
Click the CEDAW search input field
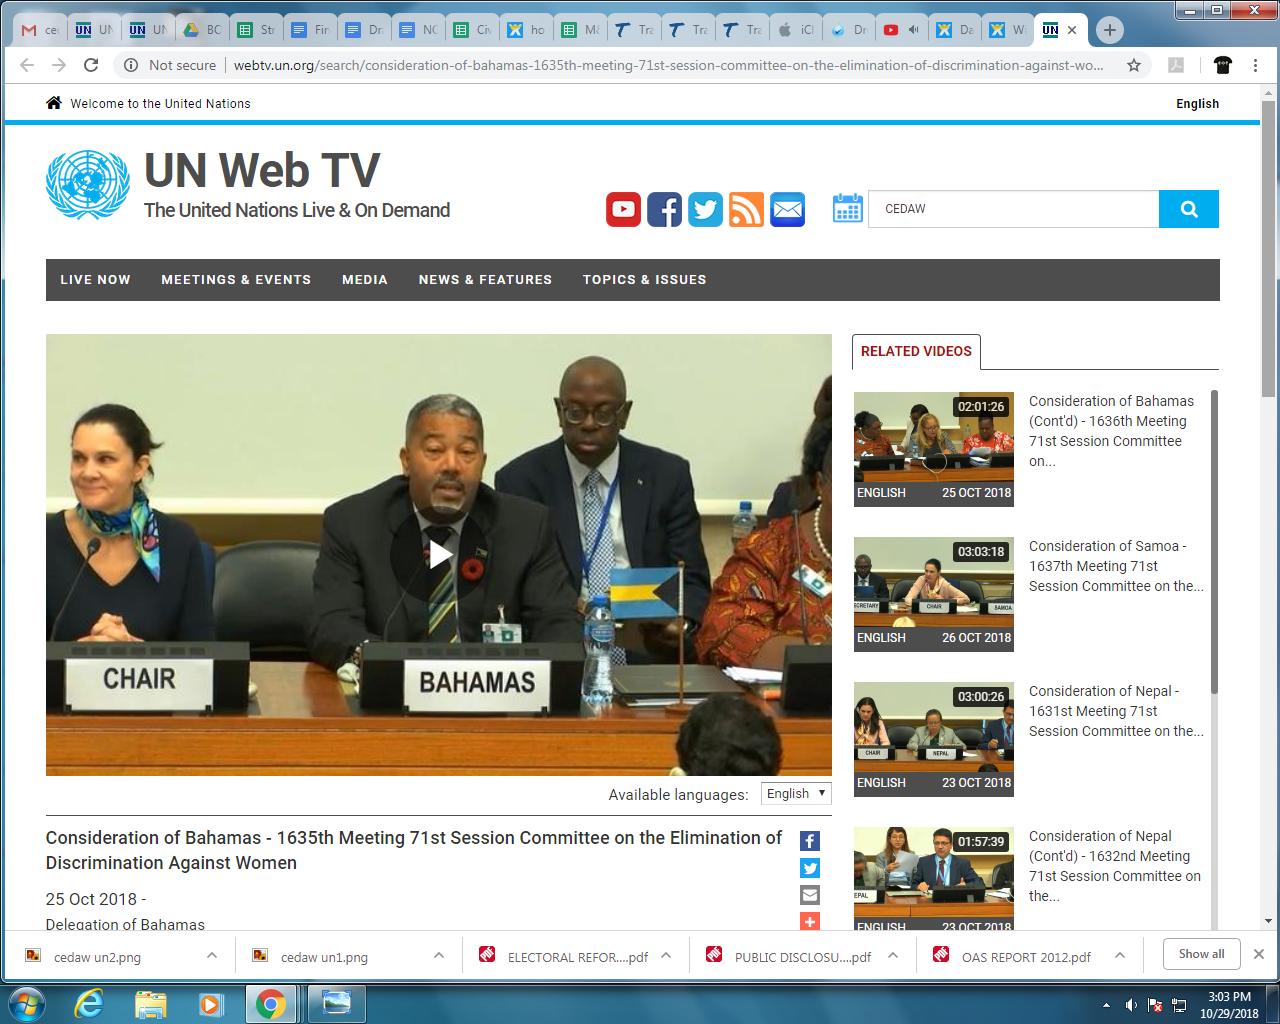tap(1014, 209)
